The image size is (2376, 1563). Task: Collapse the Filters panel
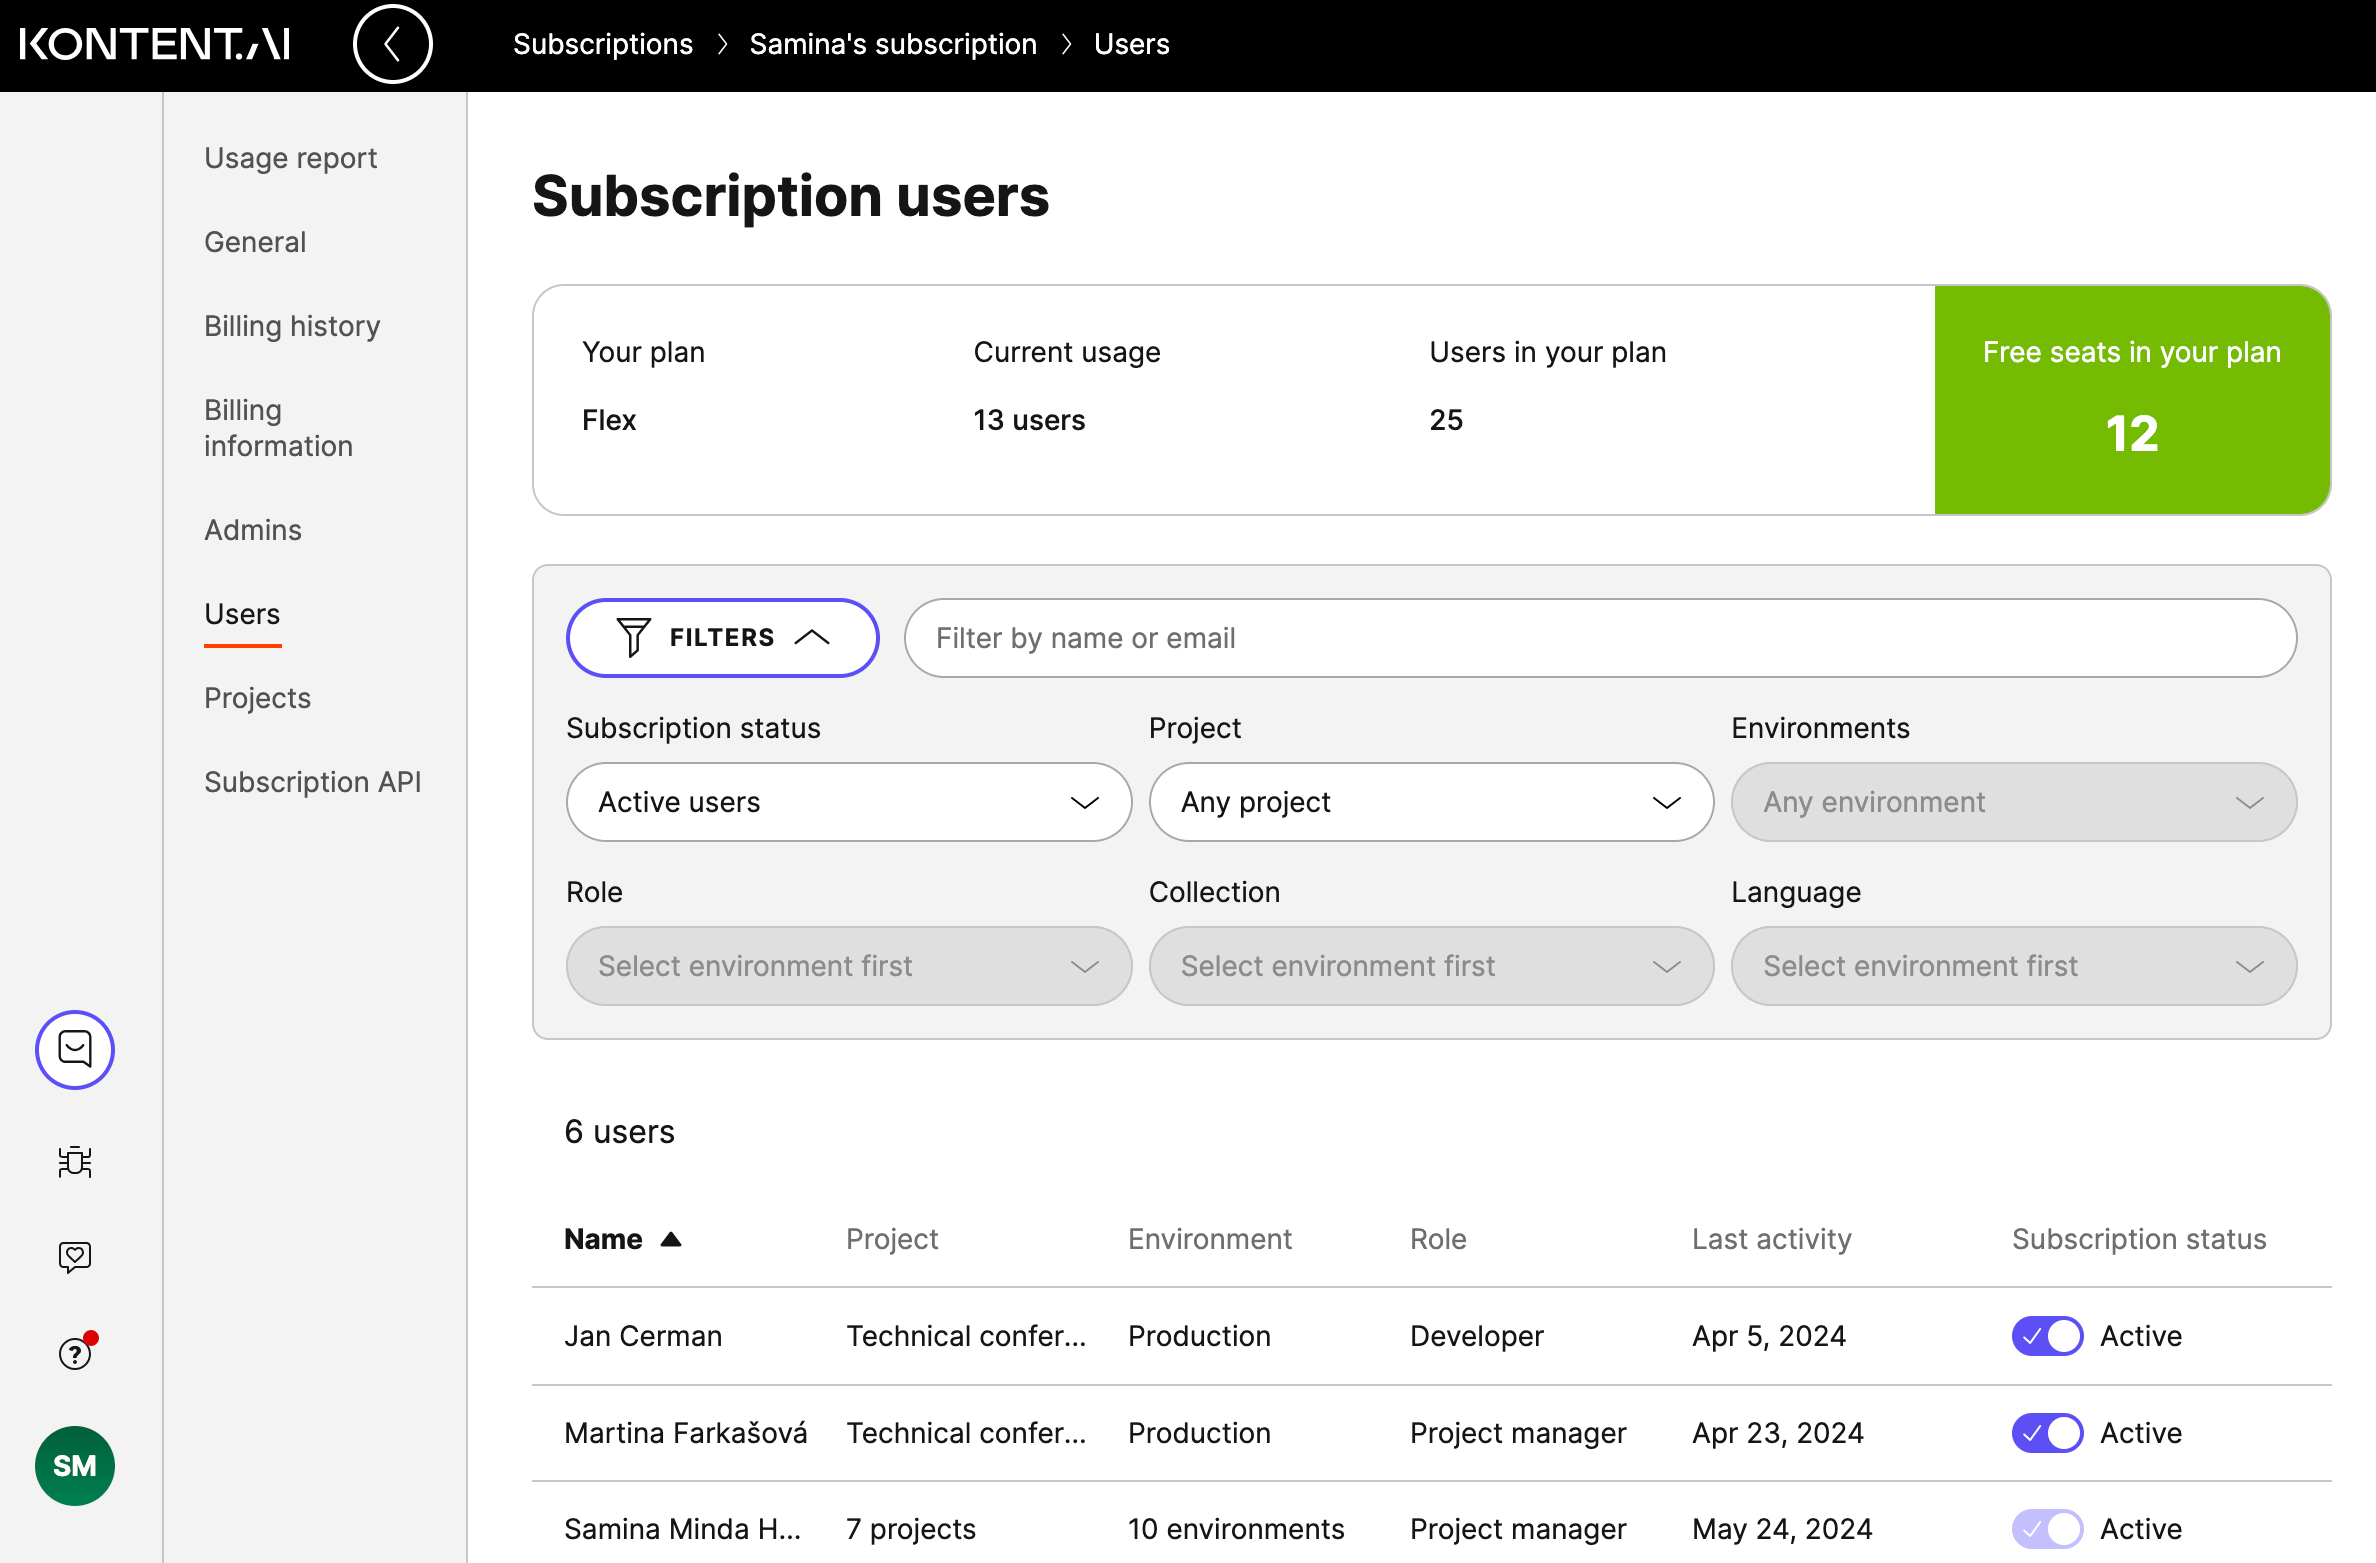[722, 638]
